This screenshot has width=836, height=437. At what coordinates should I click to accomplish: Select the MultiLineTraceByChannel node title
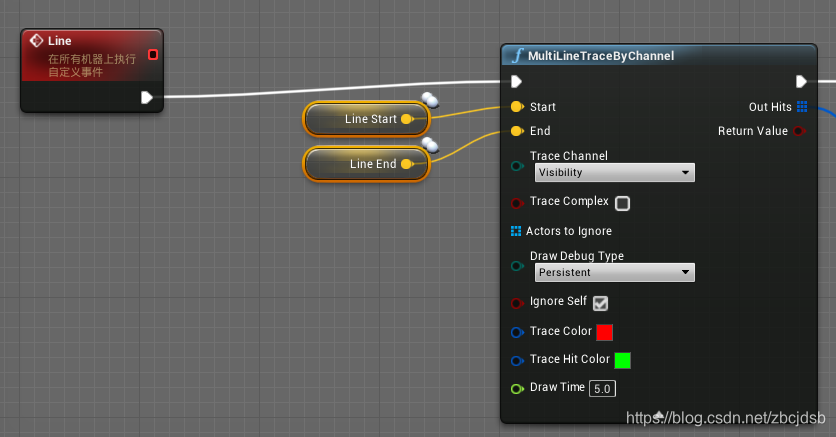click(x=601, y=56)
